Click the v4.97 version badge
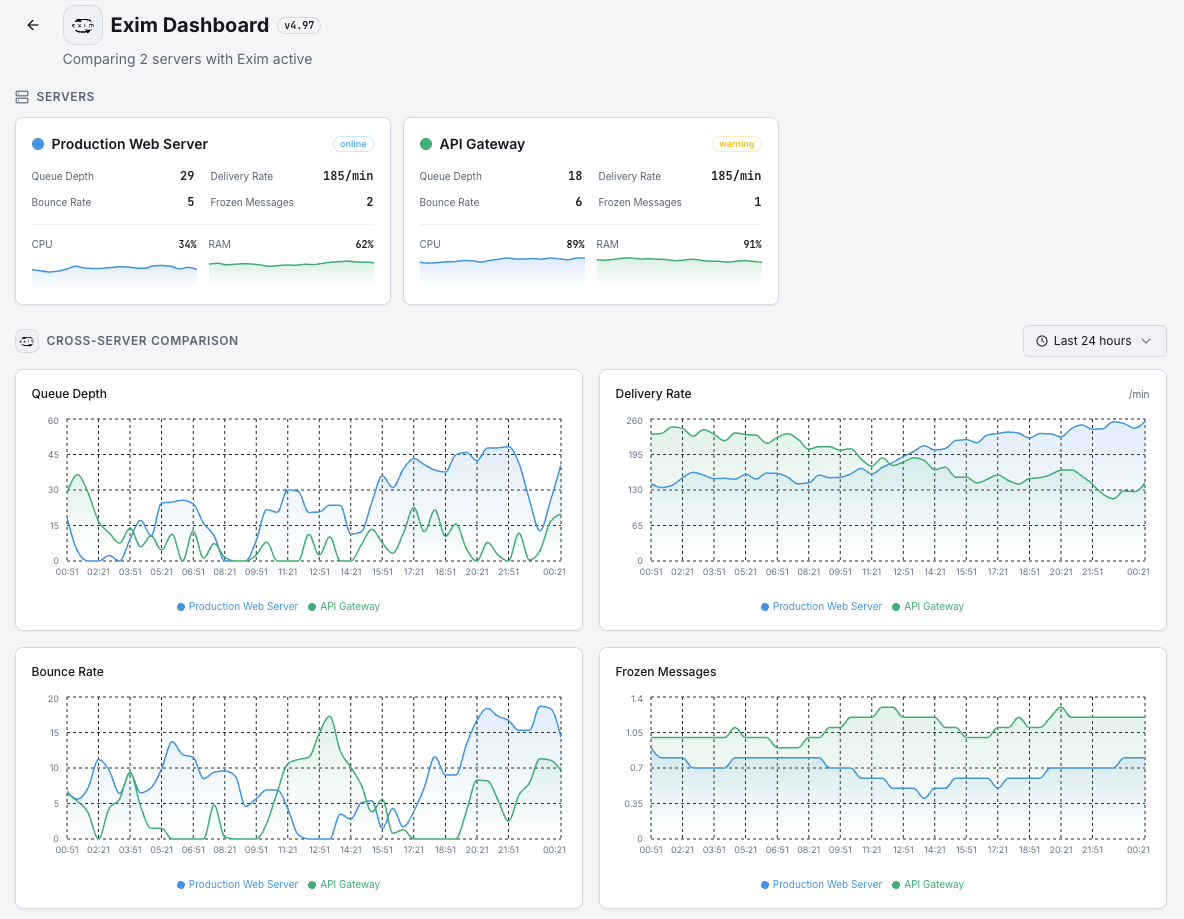1184x919 pixels. 299,25
